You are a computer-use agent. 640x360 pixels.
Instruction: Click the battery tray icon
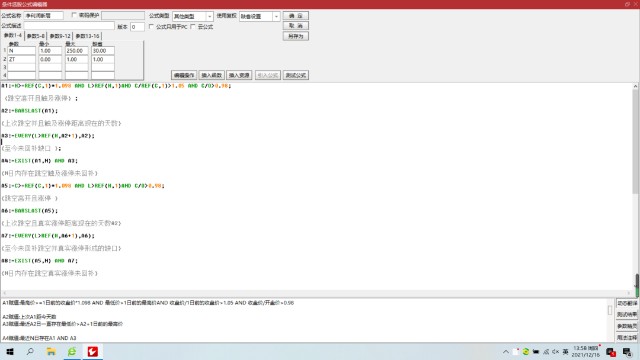pyautogui.click(x=536, y=352)
